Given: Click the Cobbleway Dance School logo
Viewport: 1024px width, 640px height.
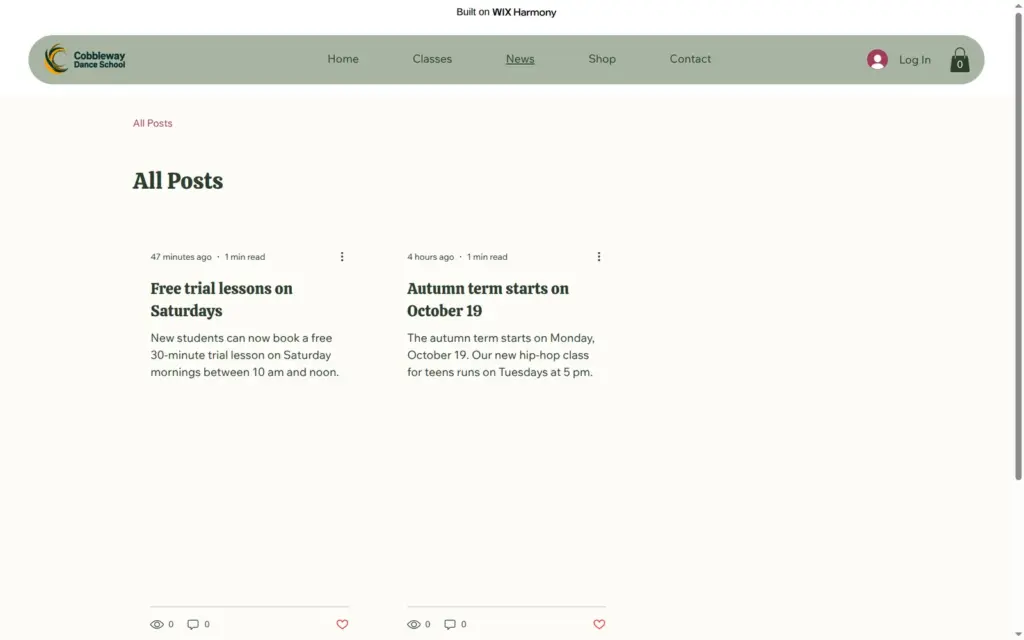Looking at the screenshot, I should tap(84, 59).
